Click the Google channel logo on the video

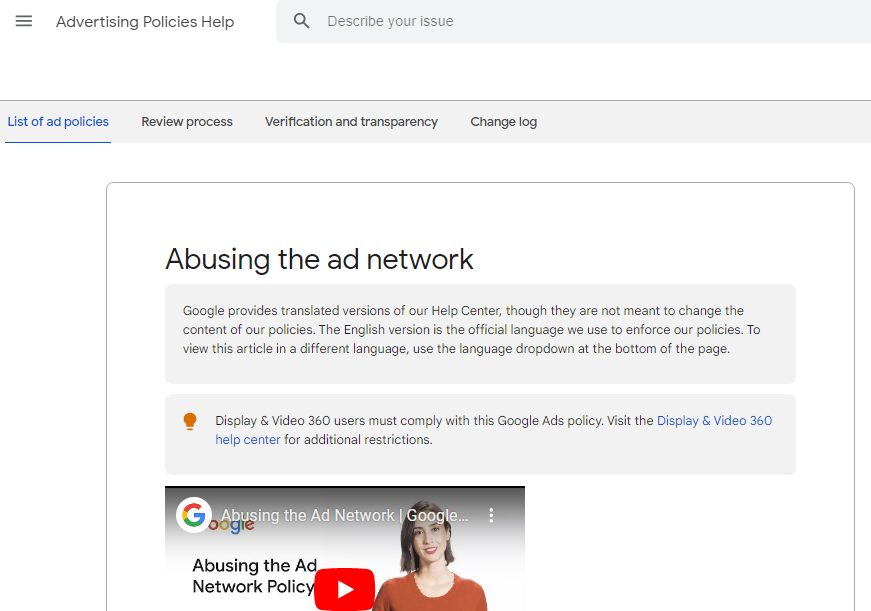194,515
